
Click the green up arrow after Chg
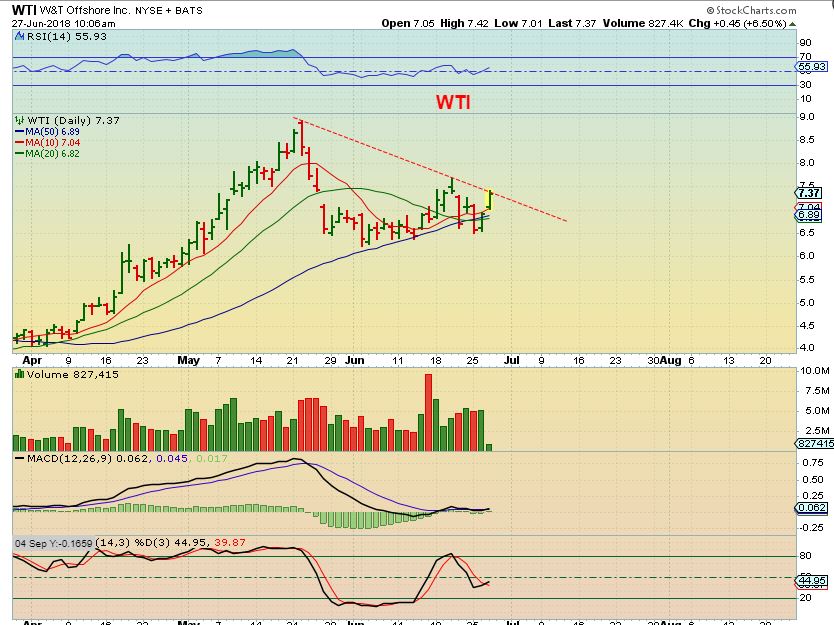click(793, 24)
